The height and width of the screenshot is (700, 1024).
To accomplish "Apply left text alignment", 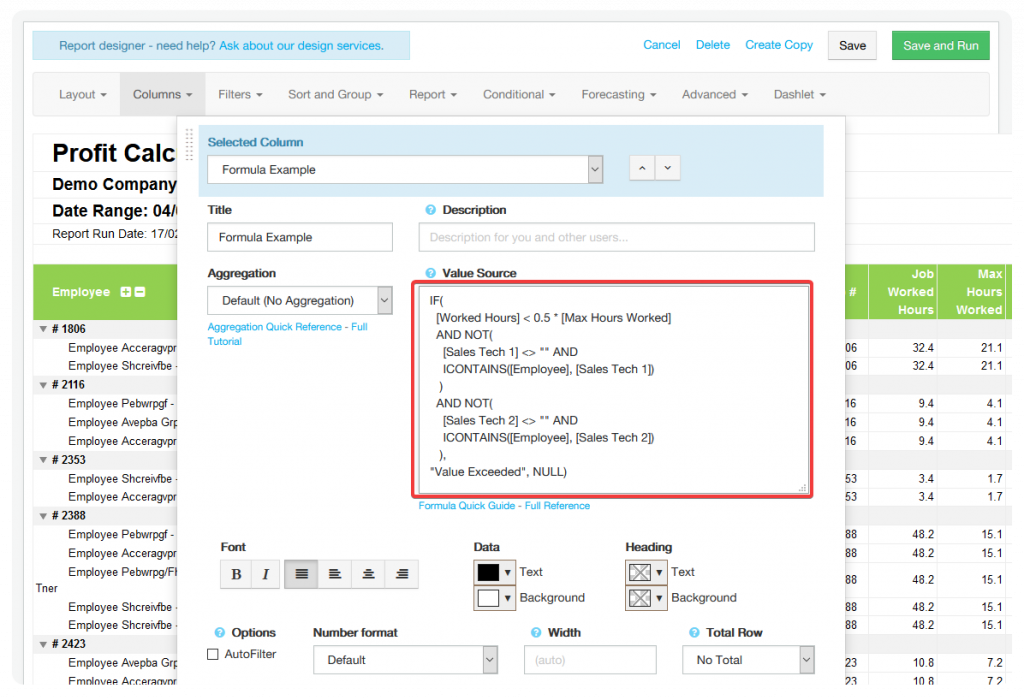I will click(335, 574).
